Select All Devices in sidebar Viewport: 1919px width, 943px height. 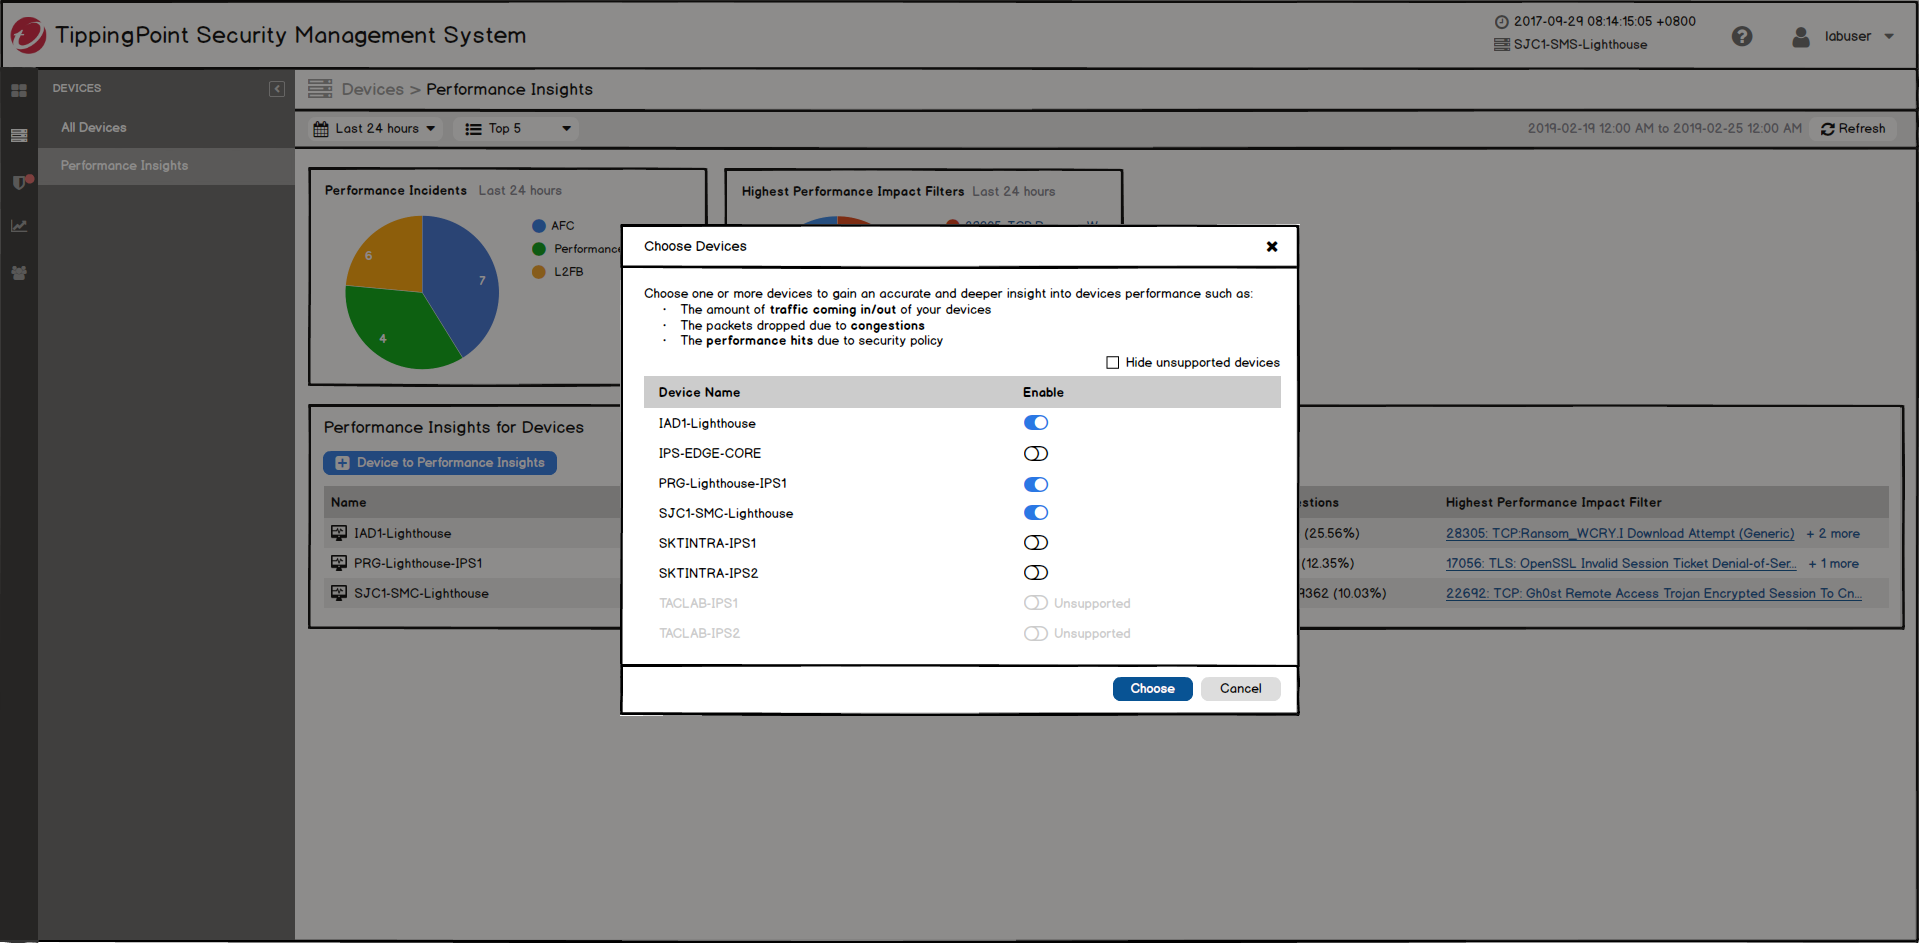93,128
